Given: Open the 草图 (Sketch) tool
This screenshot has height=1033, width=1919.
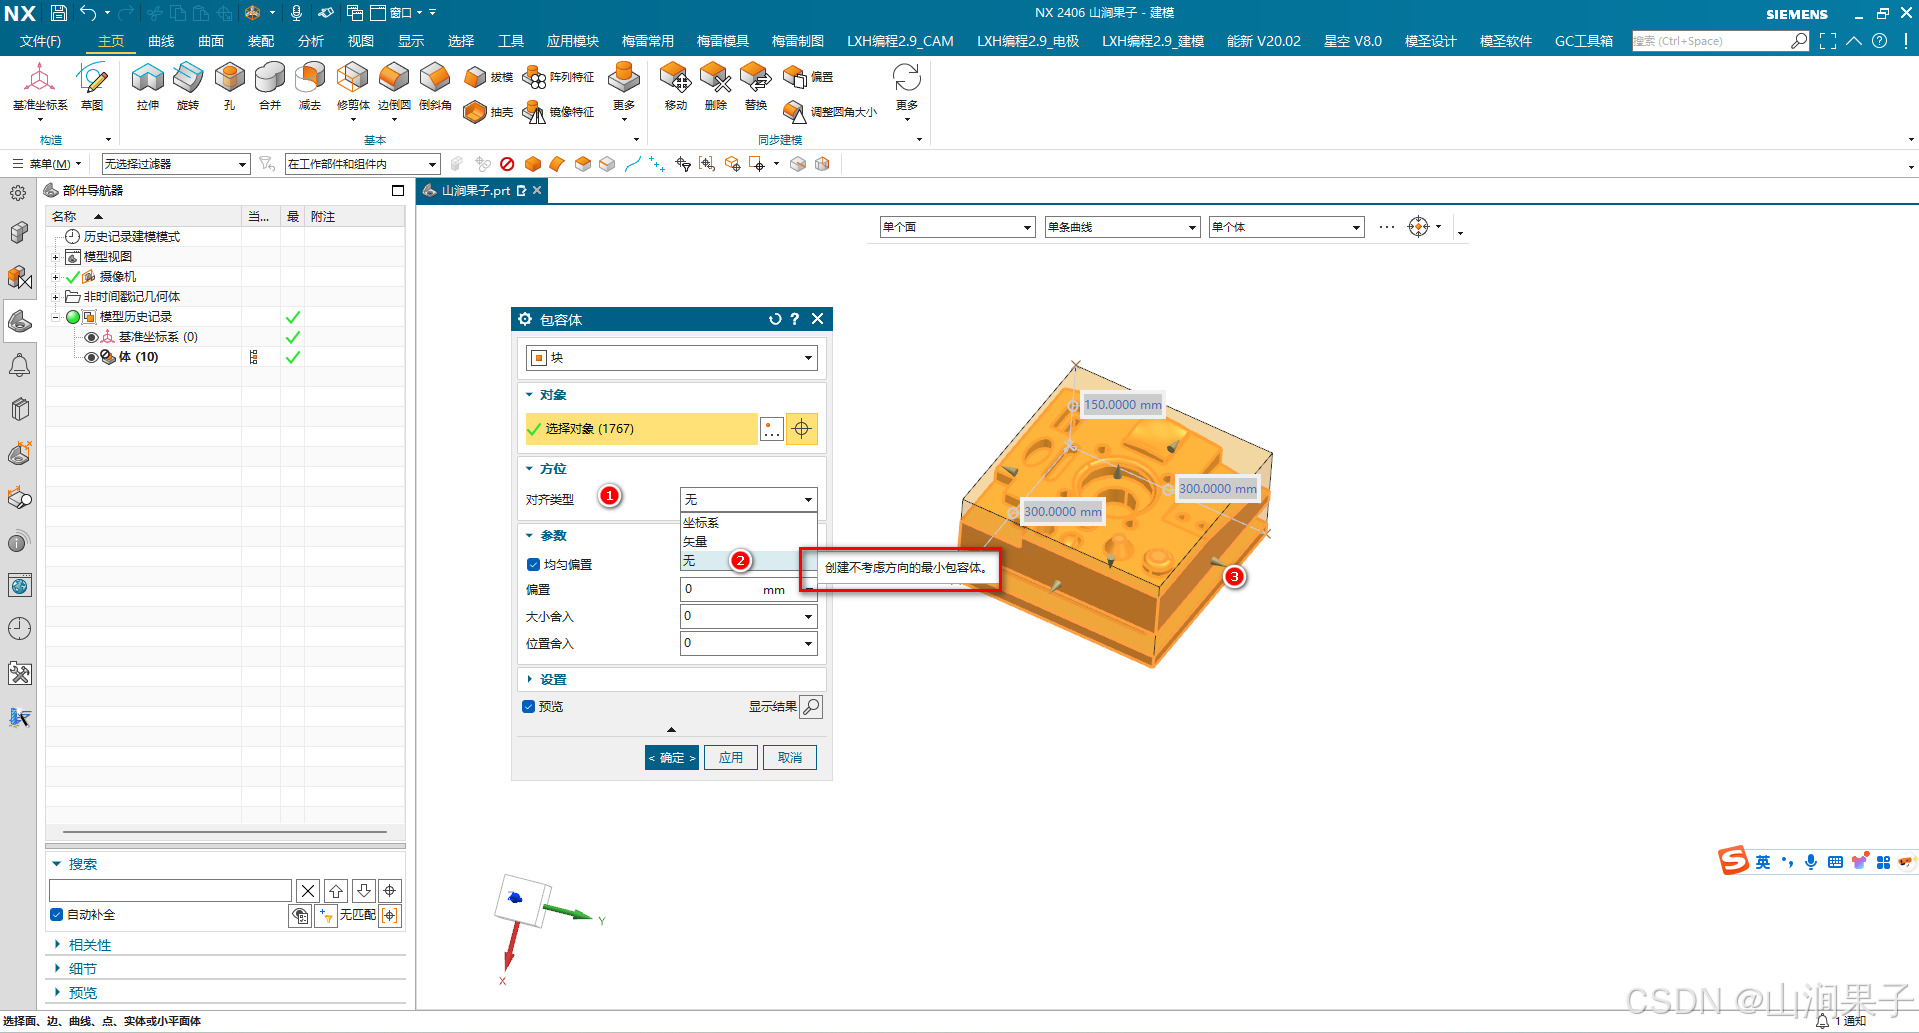Looking at the screenshot, I should coord(92,86).
